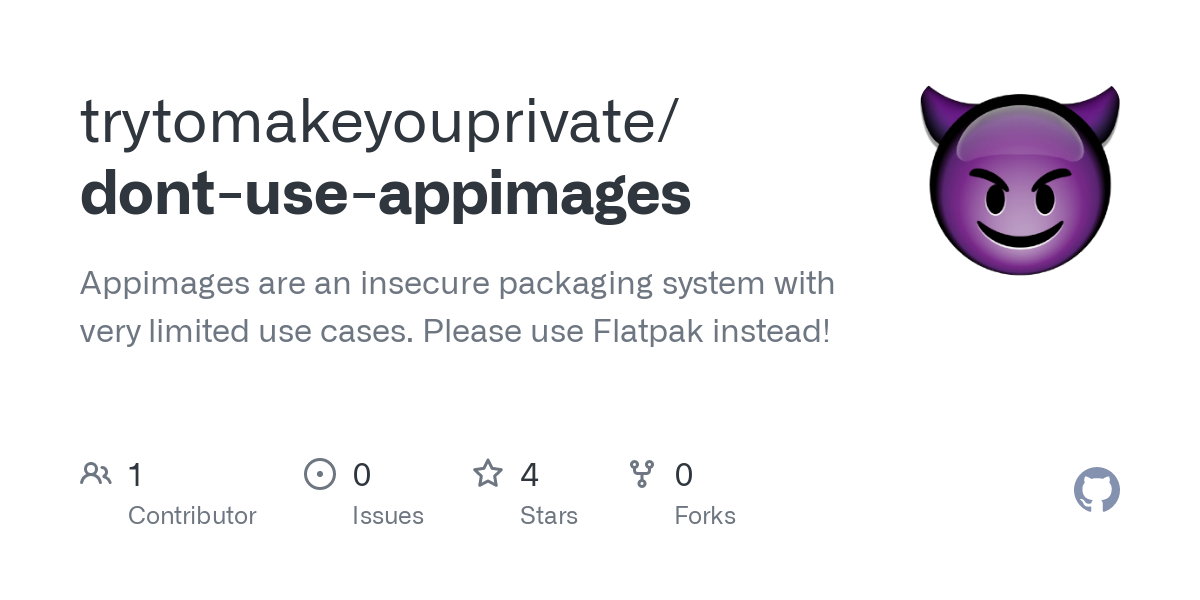
Task: Click the slash after the owner name
Action: [x=668, y=122]
